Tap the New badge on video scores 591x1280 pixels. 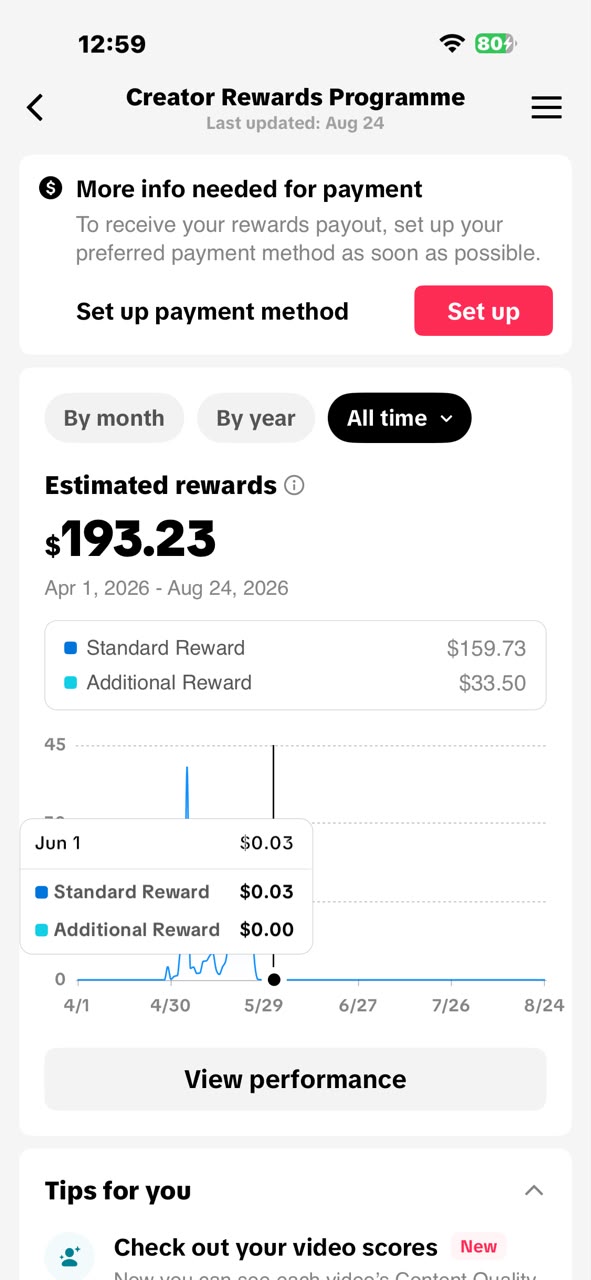(x=478, y=1246)
